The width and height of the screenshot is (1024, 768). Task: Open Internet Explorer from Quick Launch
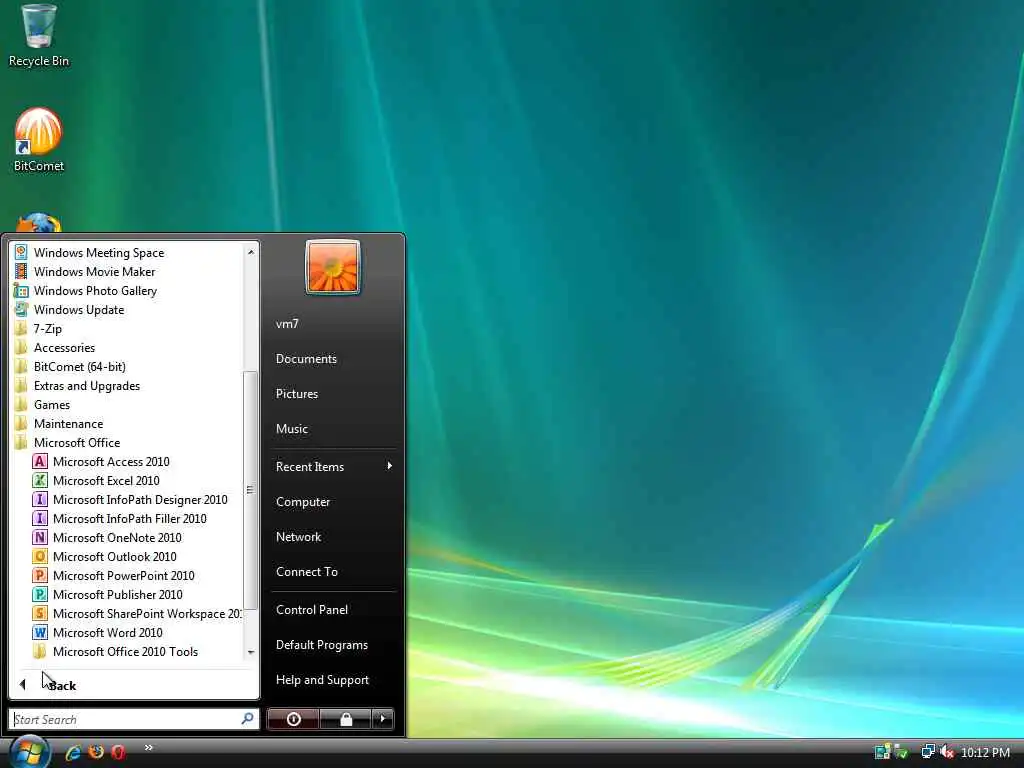(x=72, y=752)
